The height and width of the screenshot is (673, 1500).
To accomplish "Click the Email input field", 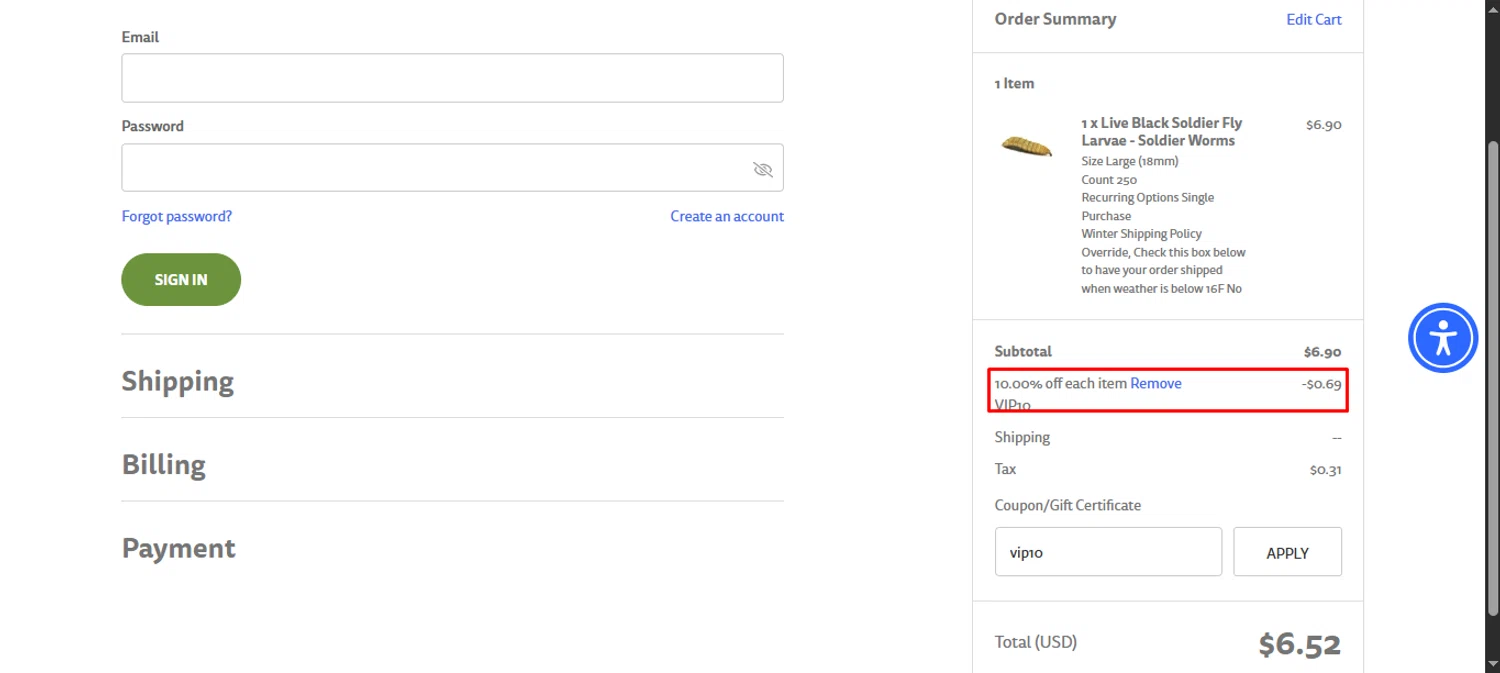I will [x=452, y=78].
